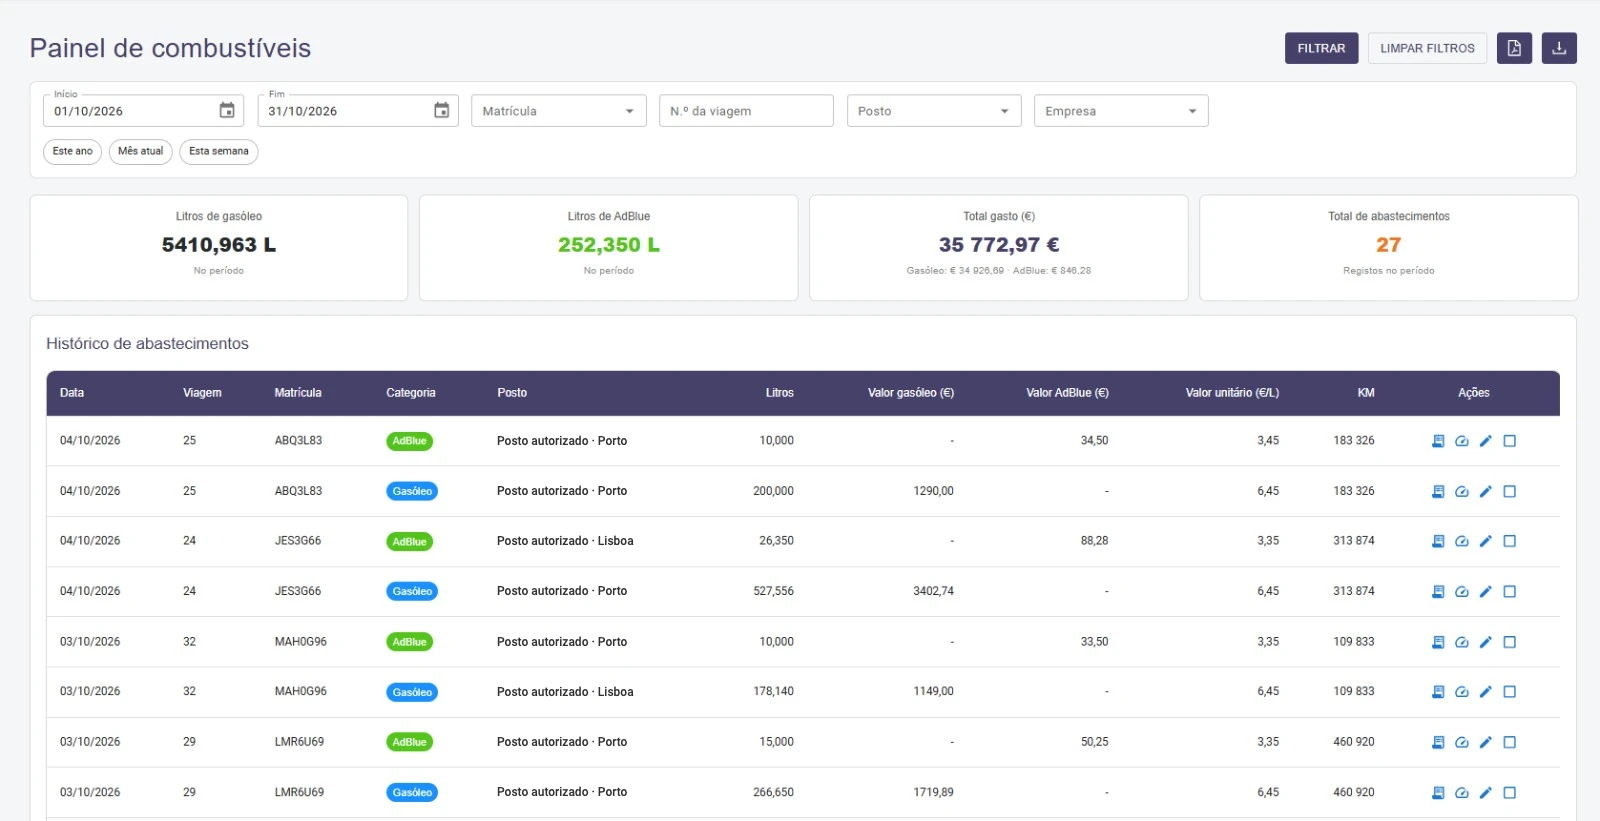Edit the ABQ3L83 AdBlue refuelling record
Image resolution: width=1600 pixels, height=821 pixels.
coord(1486,441)
